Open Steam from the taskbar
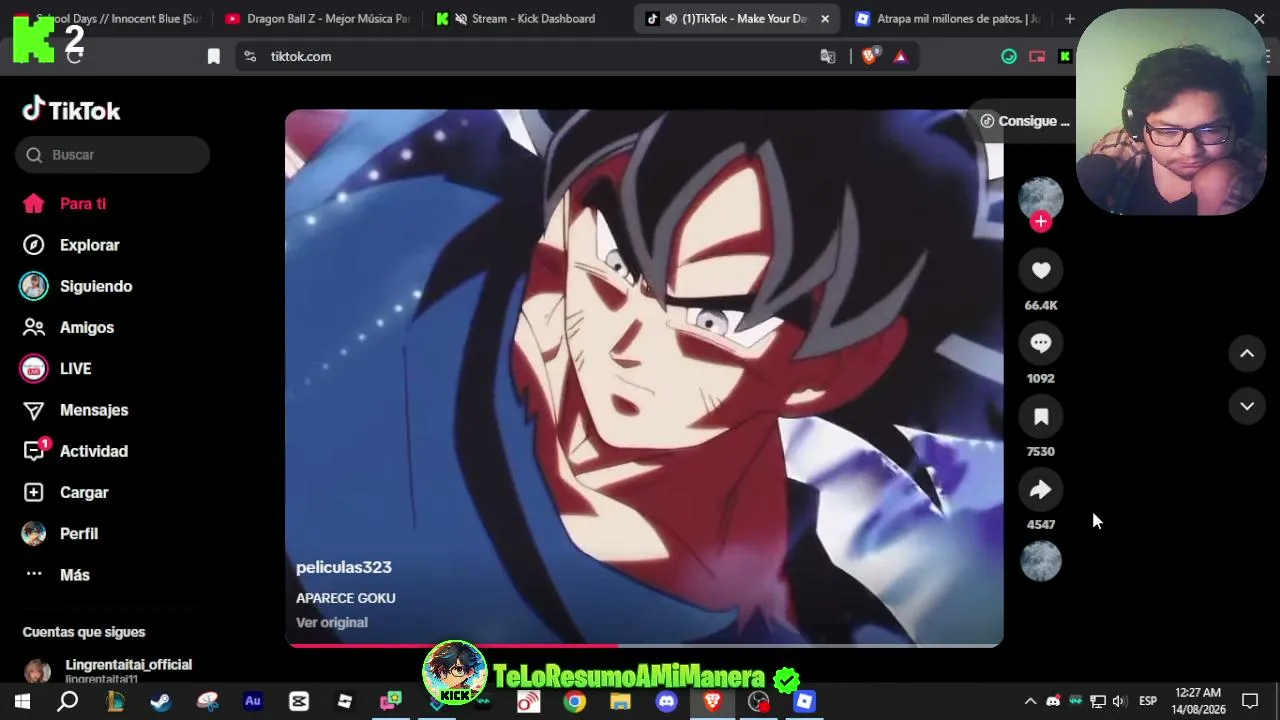 160,701
